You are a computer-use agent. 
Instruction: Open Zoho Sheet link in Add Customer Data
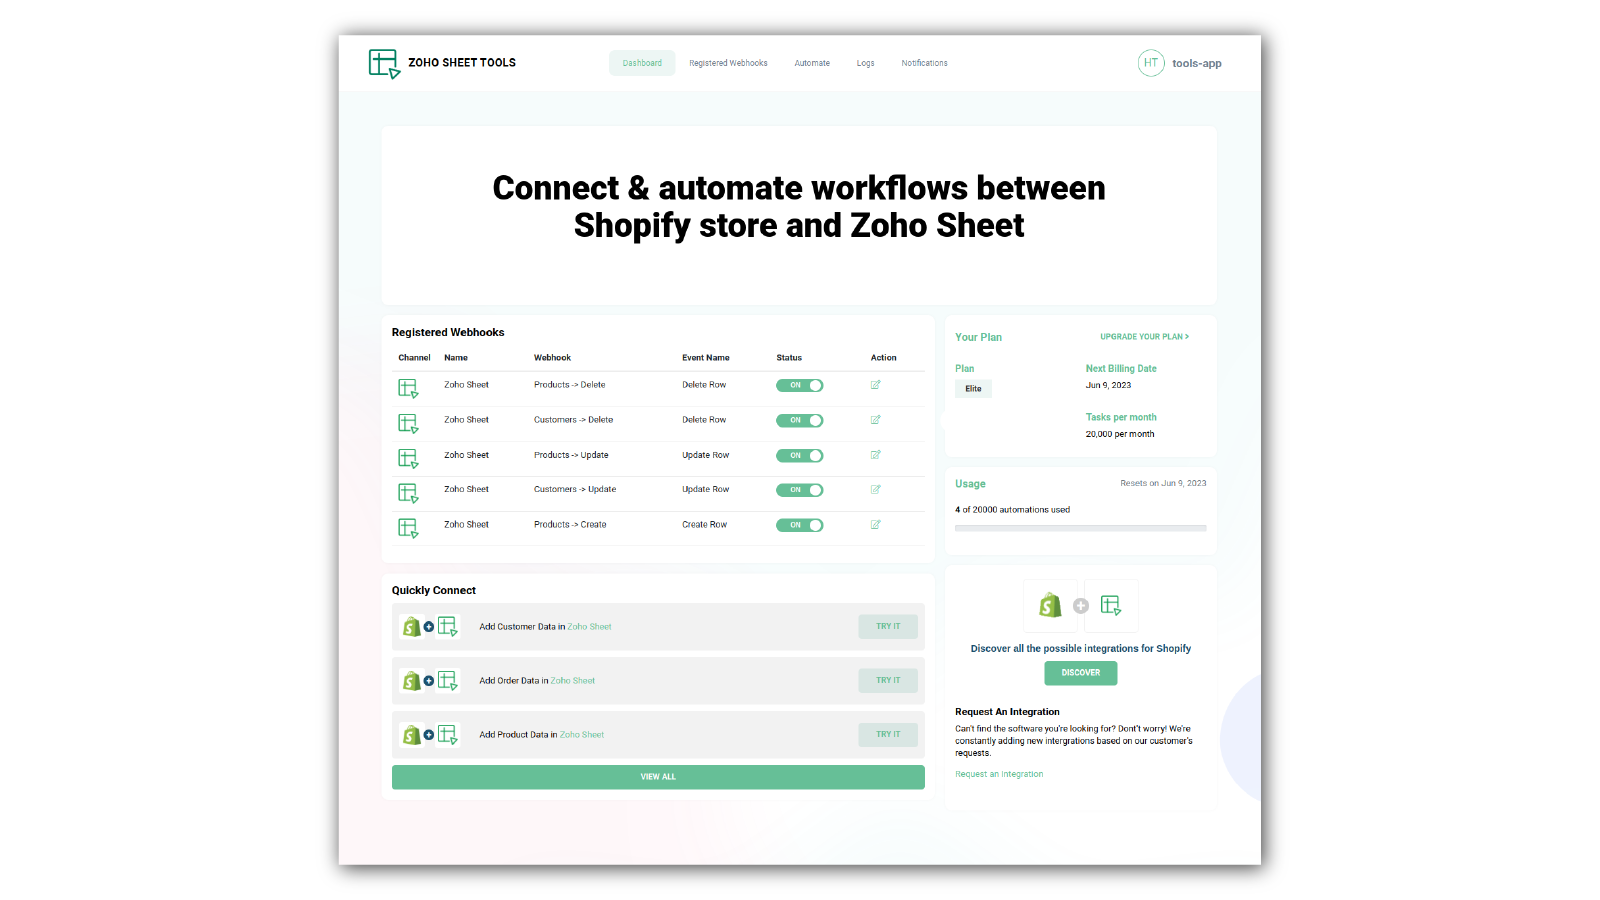point(589,627)
